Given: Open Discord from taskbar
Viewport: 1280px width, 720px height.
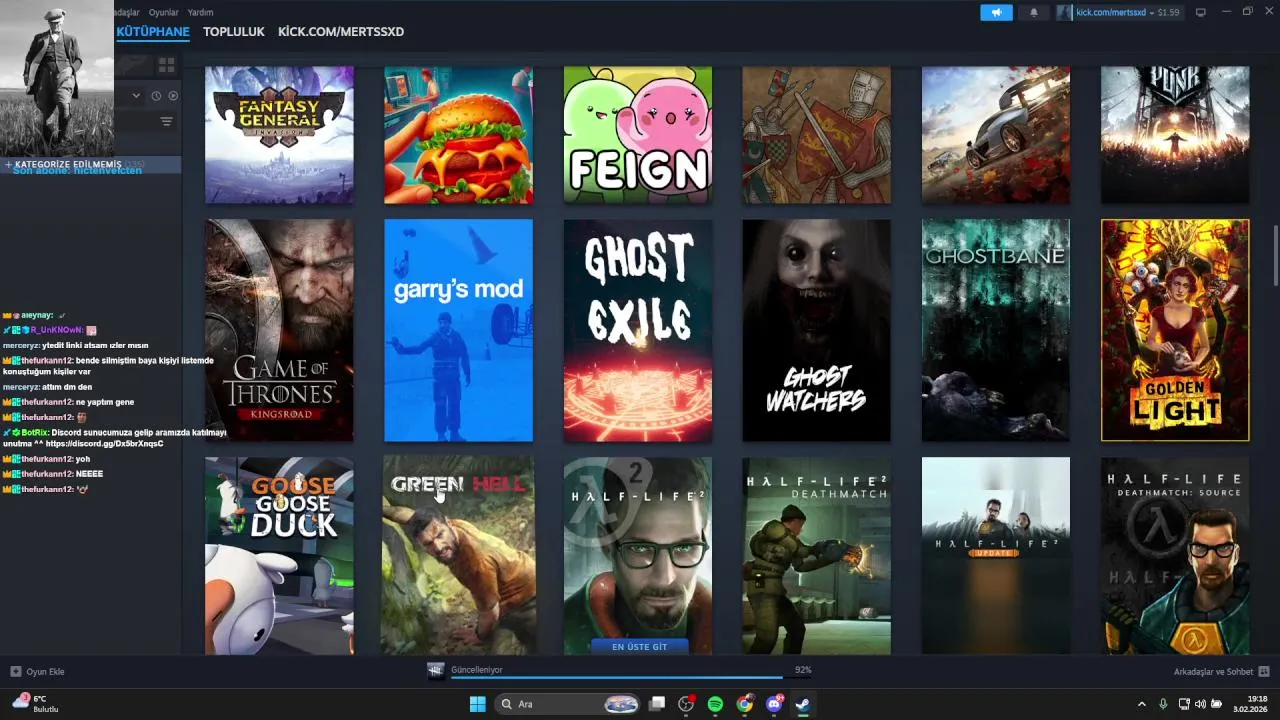Looking at the screenshot, I should pyautogui.click(x=774, y=704).
